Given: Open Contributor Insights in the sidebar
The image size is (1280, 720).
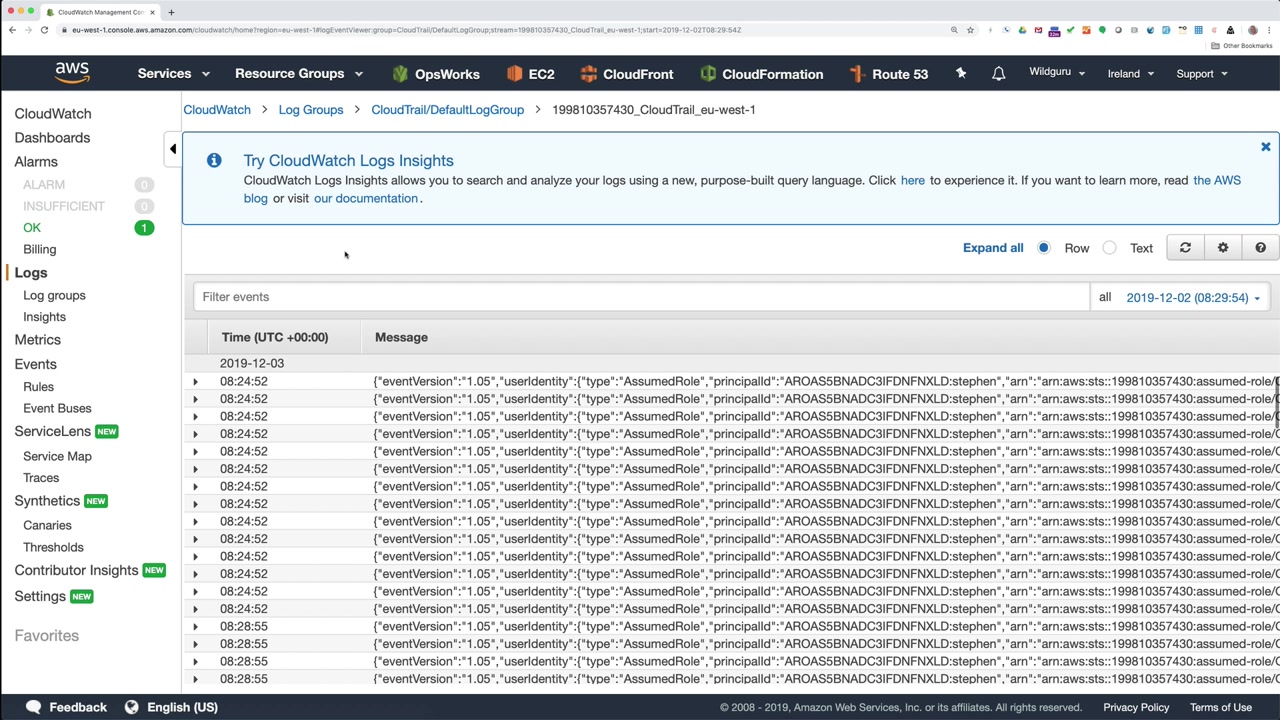Looking at the screenshot, I should [x=76, y=570].
